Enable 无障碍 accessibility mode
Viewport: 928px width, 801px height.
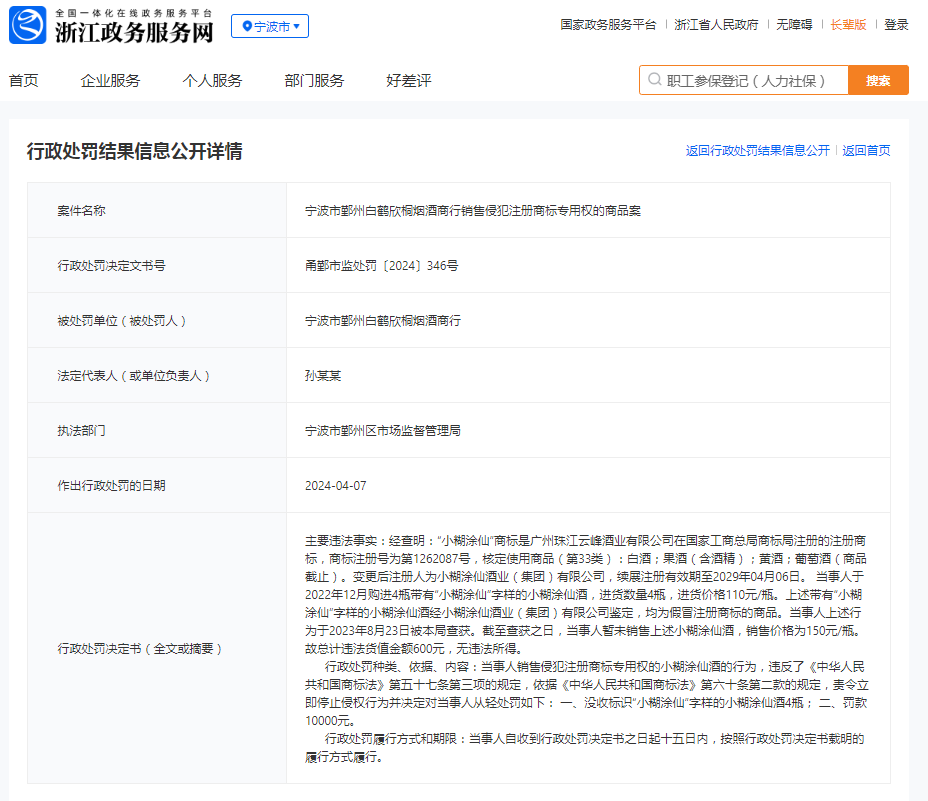[794, 25]
